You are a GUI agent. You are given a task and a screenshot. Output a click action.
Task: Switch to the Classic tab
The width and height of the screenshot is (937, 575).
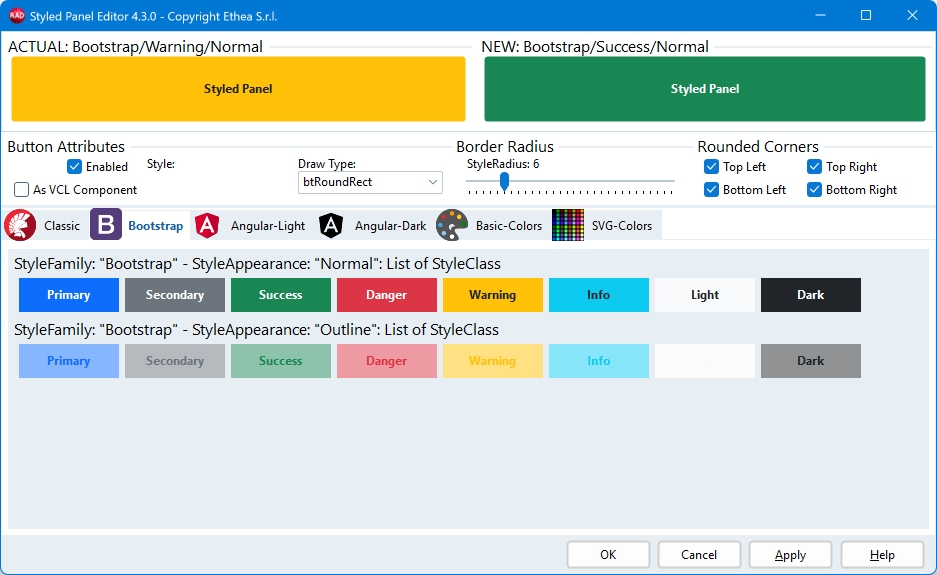coord(62,226)
